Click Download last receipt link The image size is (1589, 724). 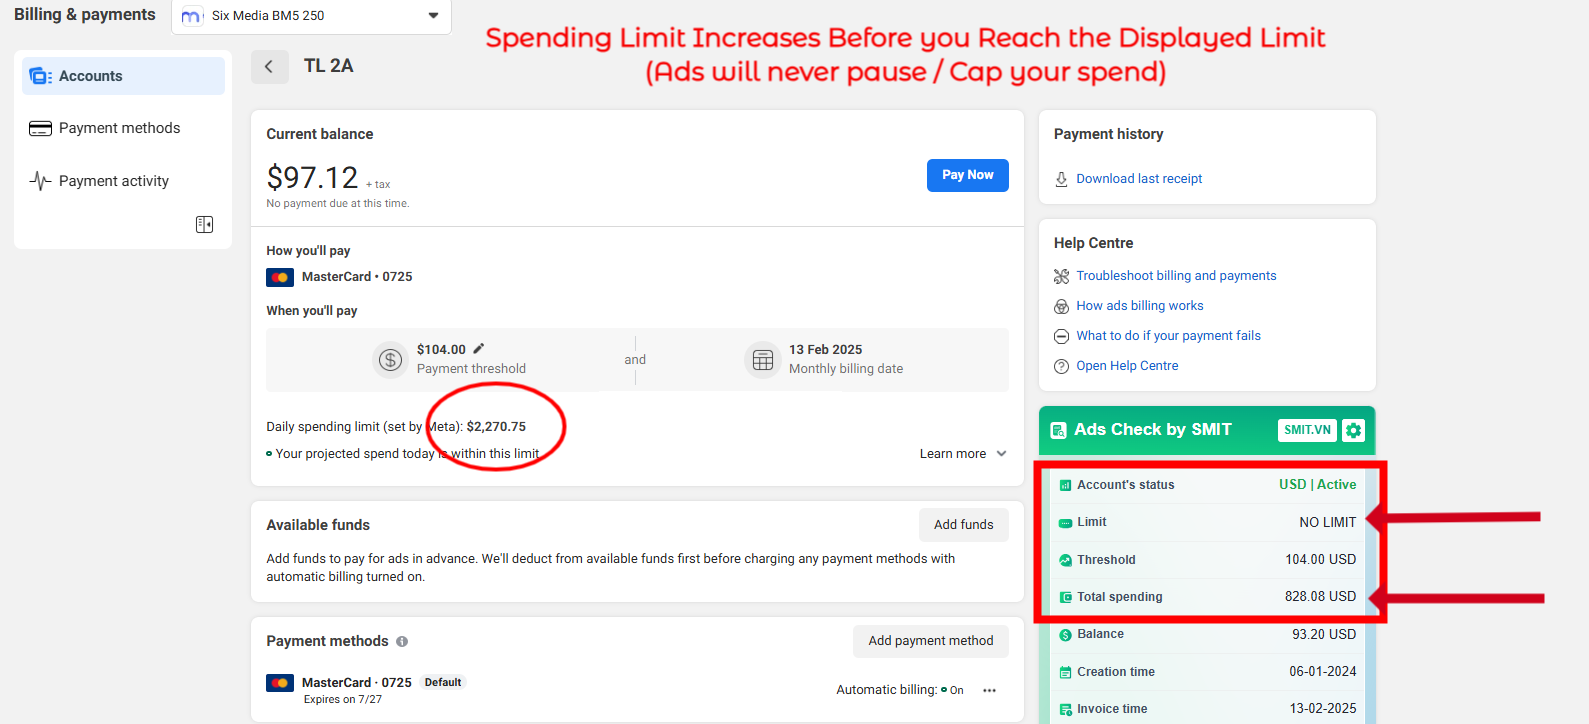tap(1139, 179)
